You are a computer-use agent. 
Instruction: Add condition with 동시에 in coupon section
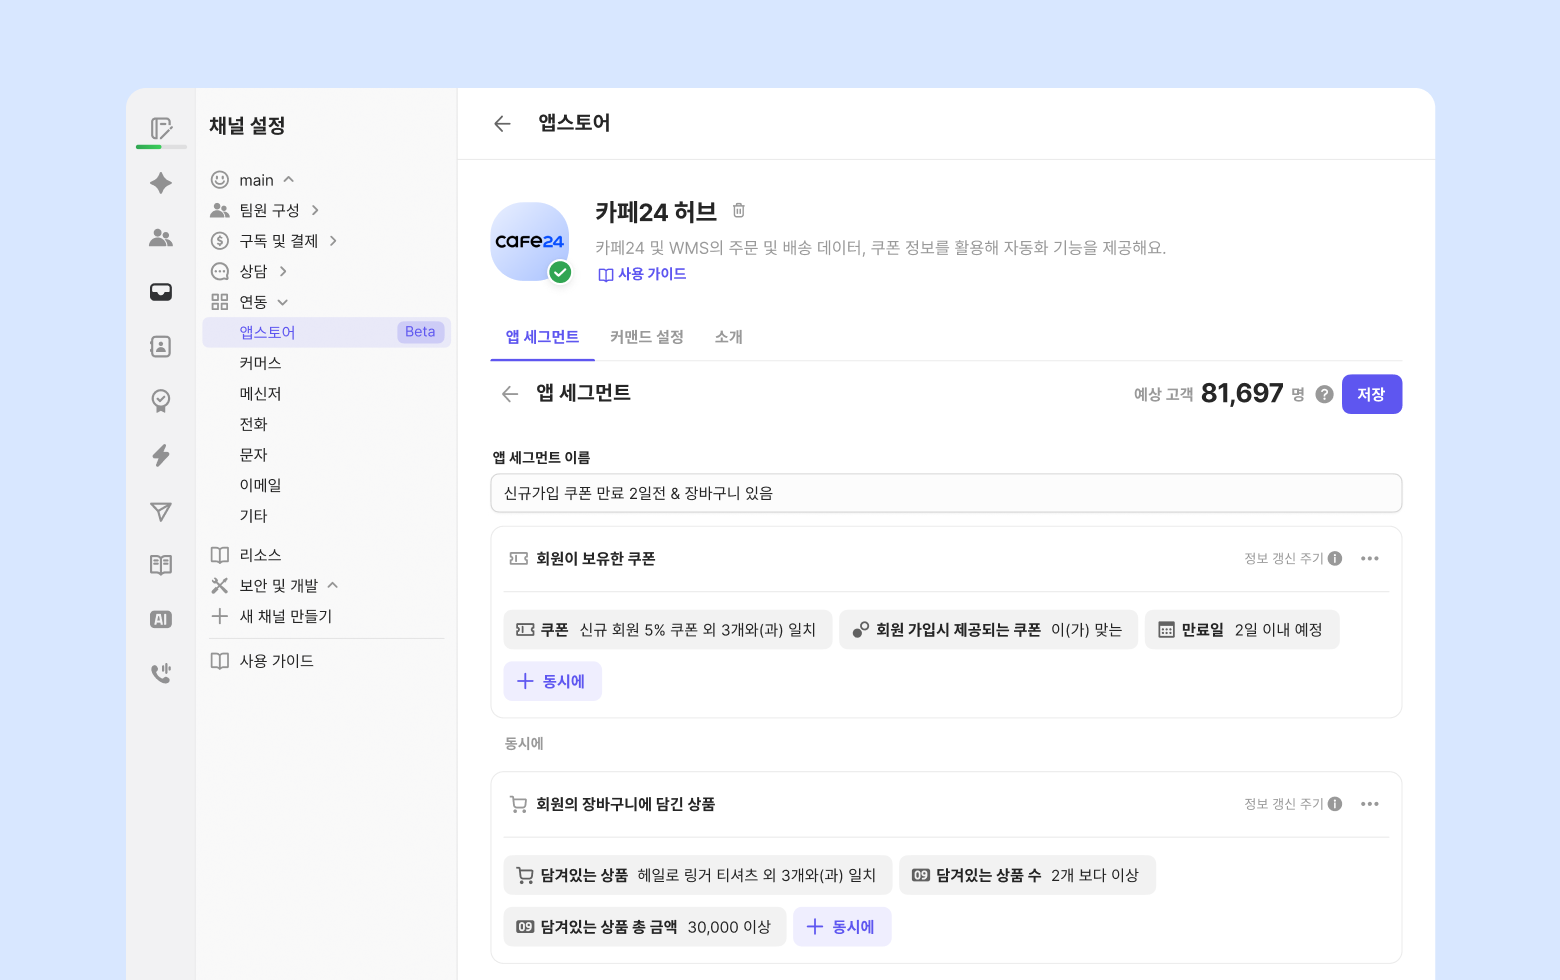(x=552, y=681)
